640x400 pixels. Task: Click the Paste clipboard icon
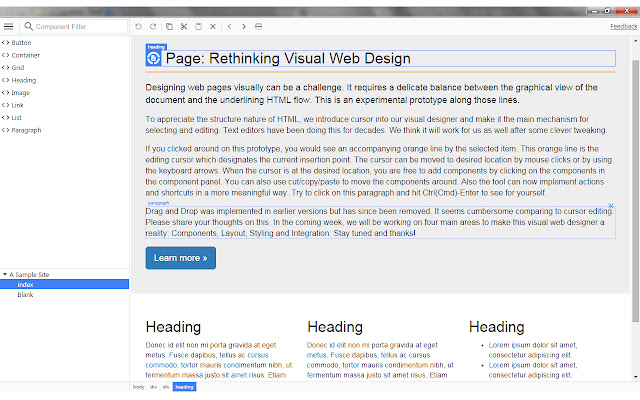[x=198, y=26]
